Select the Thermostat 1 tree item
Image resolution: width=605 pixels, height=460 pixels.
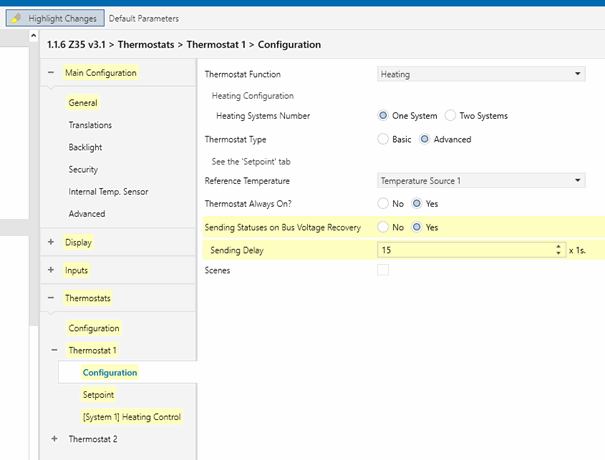click(92, 350)
